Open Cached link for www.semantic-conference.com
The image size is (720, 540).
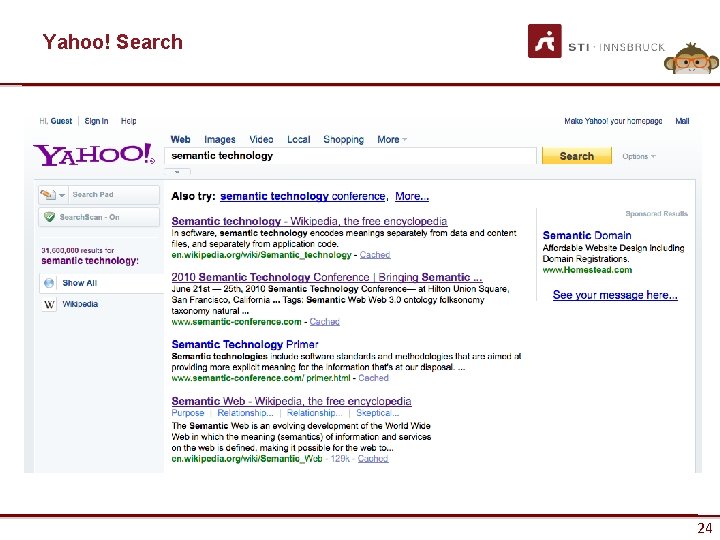(325, 322)
